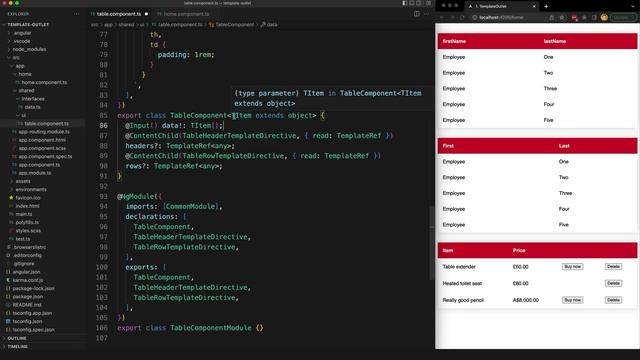Reload the localhost page
The image size is (640, 360).
click(x=462, y=18)
